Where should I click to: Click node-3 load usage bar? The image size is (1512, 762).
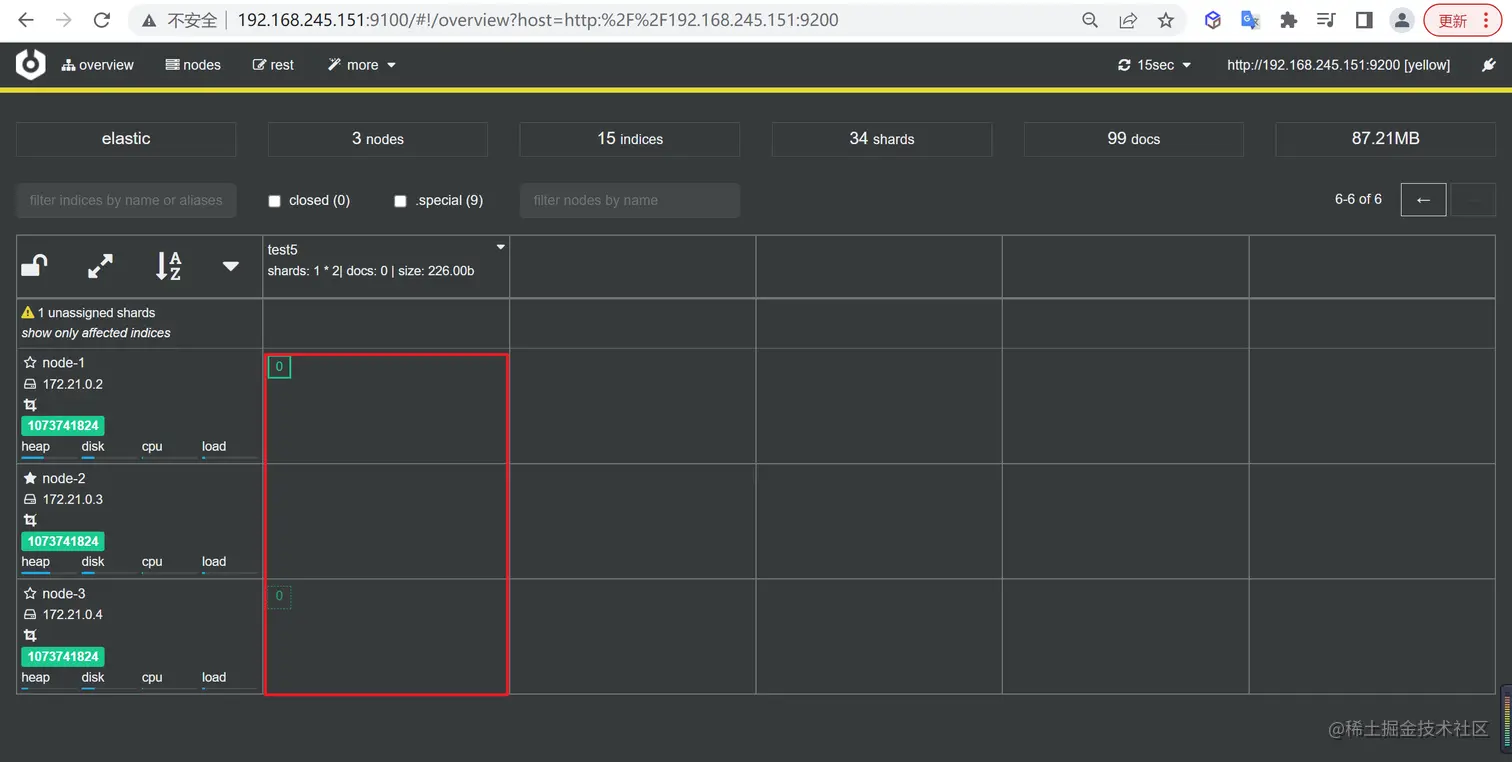tap(229, 689)
